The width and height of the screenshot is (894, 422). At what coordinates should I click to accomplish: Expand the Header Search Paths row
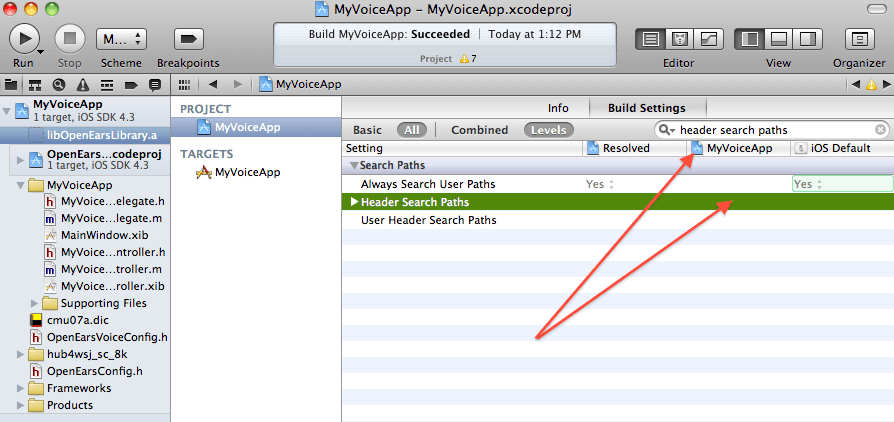pos(354,202)
